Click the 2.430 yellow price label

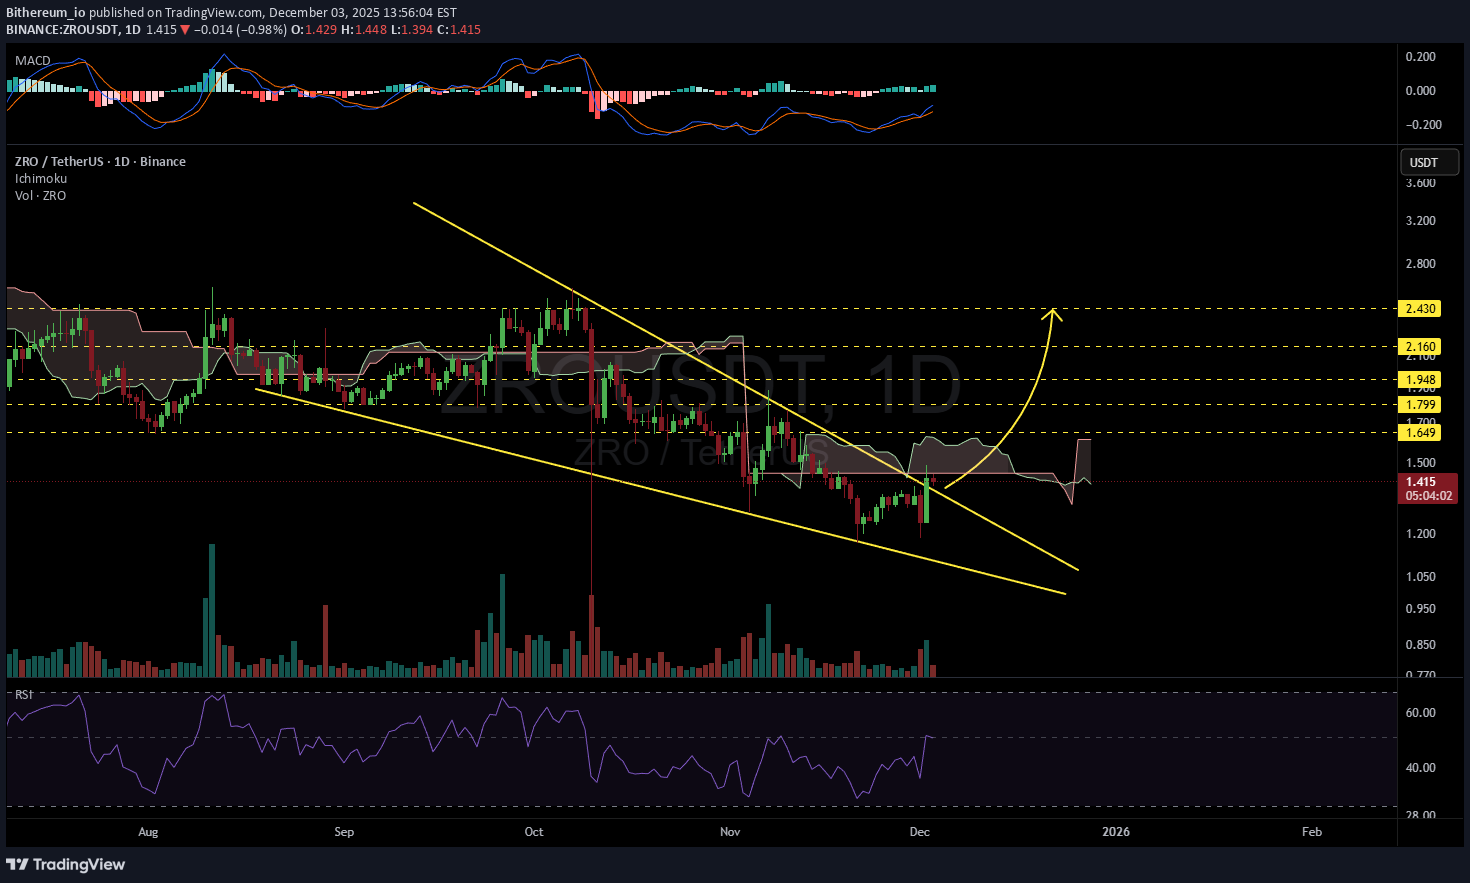[1421, 309]
